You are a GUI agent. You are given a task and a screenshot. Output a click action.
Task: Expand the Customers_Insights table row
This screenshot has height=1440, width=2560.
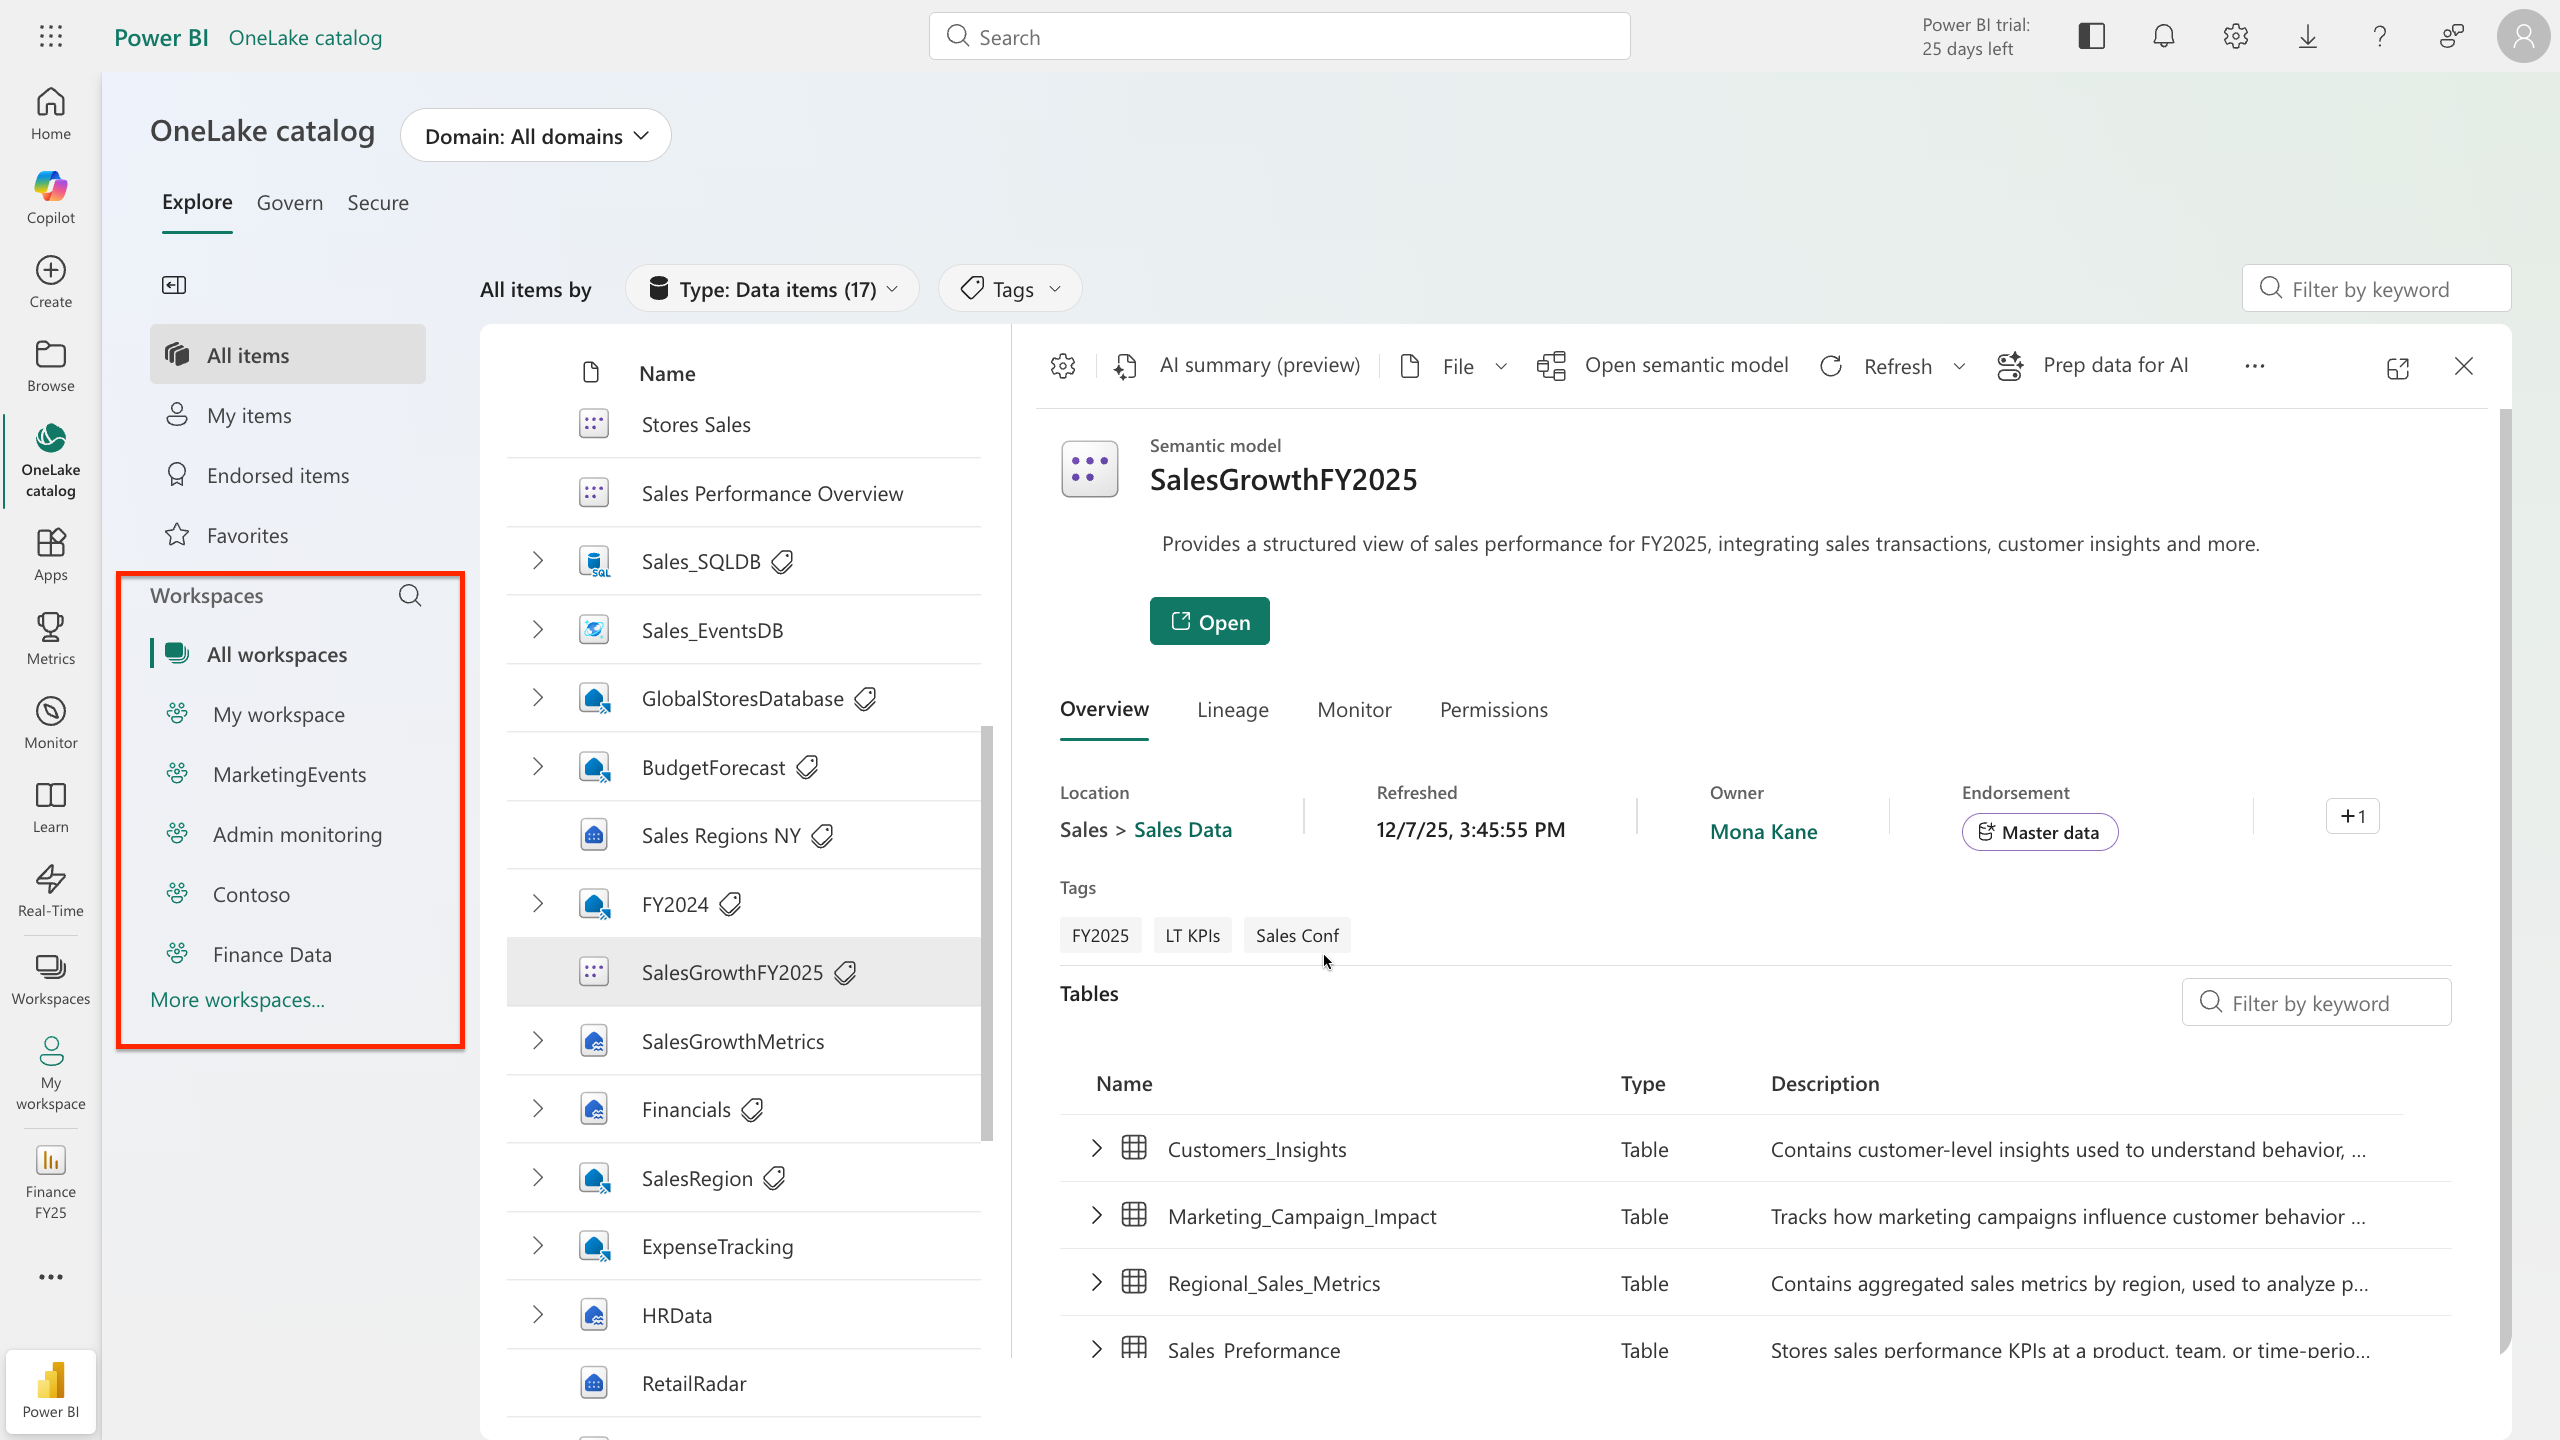1095,1148
